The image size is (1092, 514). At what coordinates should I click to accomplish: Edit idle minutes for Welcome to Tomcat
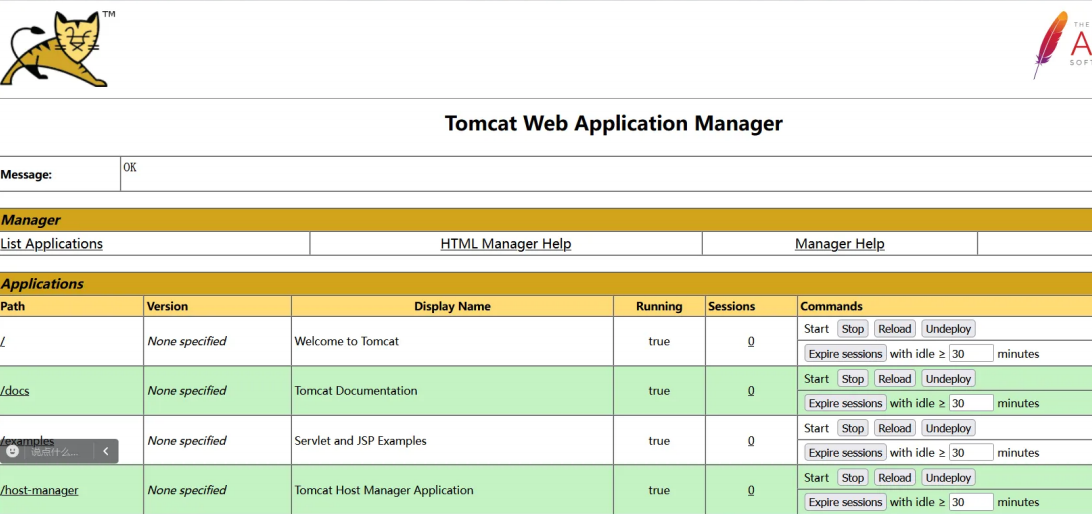click(x=971, y=354)
